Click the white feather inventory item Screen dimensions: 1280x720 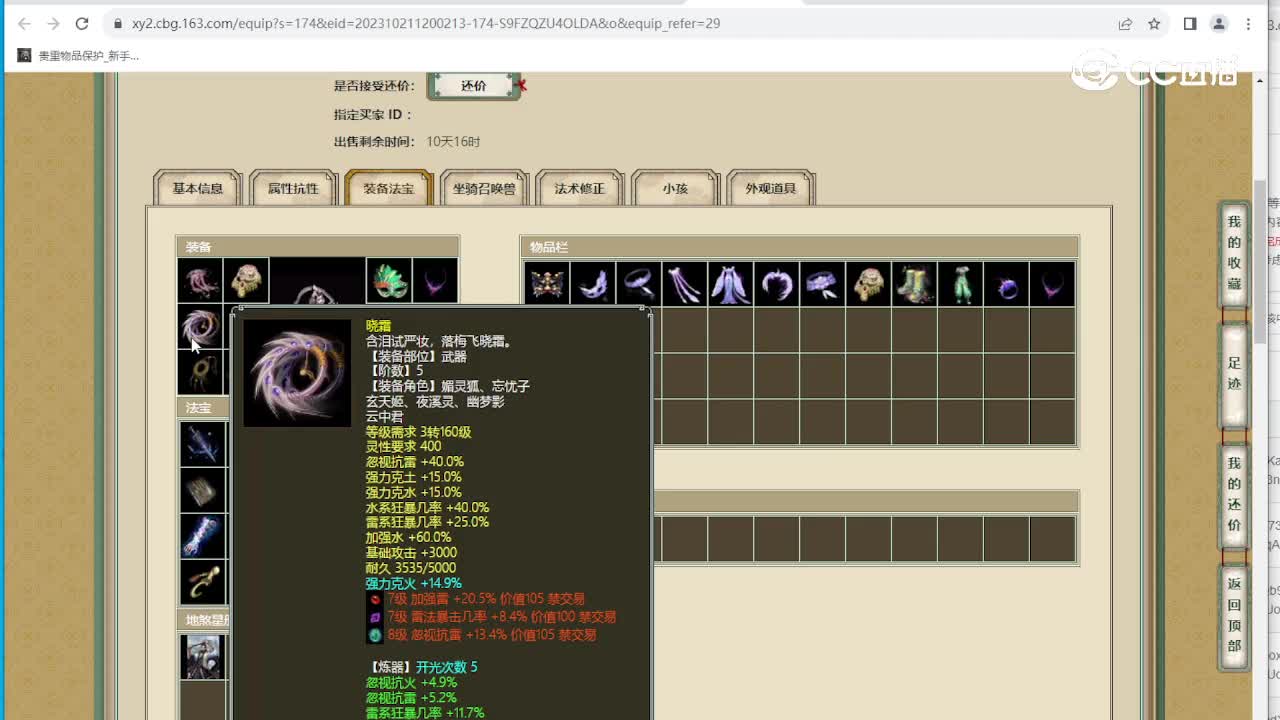(x=592, y=284)
